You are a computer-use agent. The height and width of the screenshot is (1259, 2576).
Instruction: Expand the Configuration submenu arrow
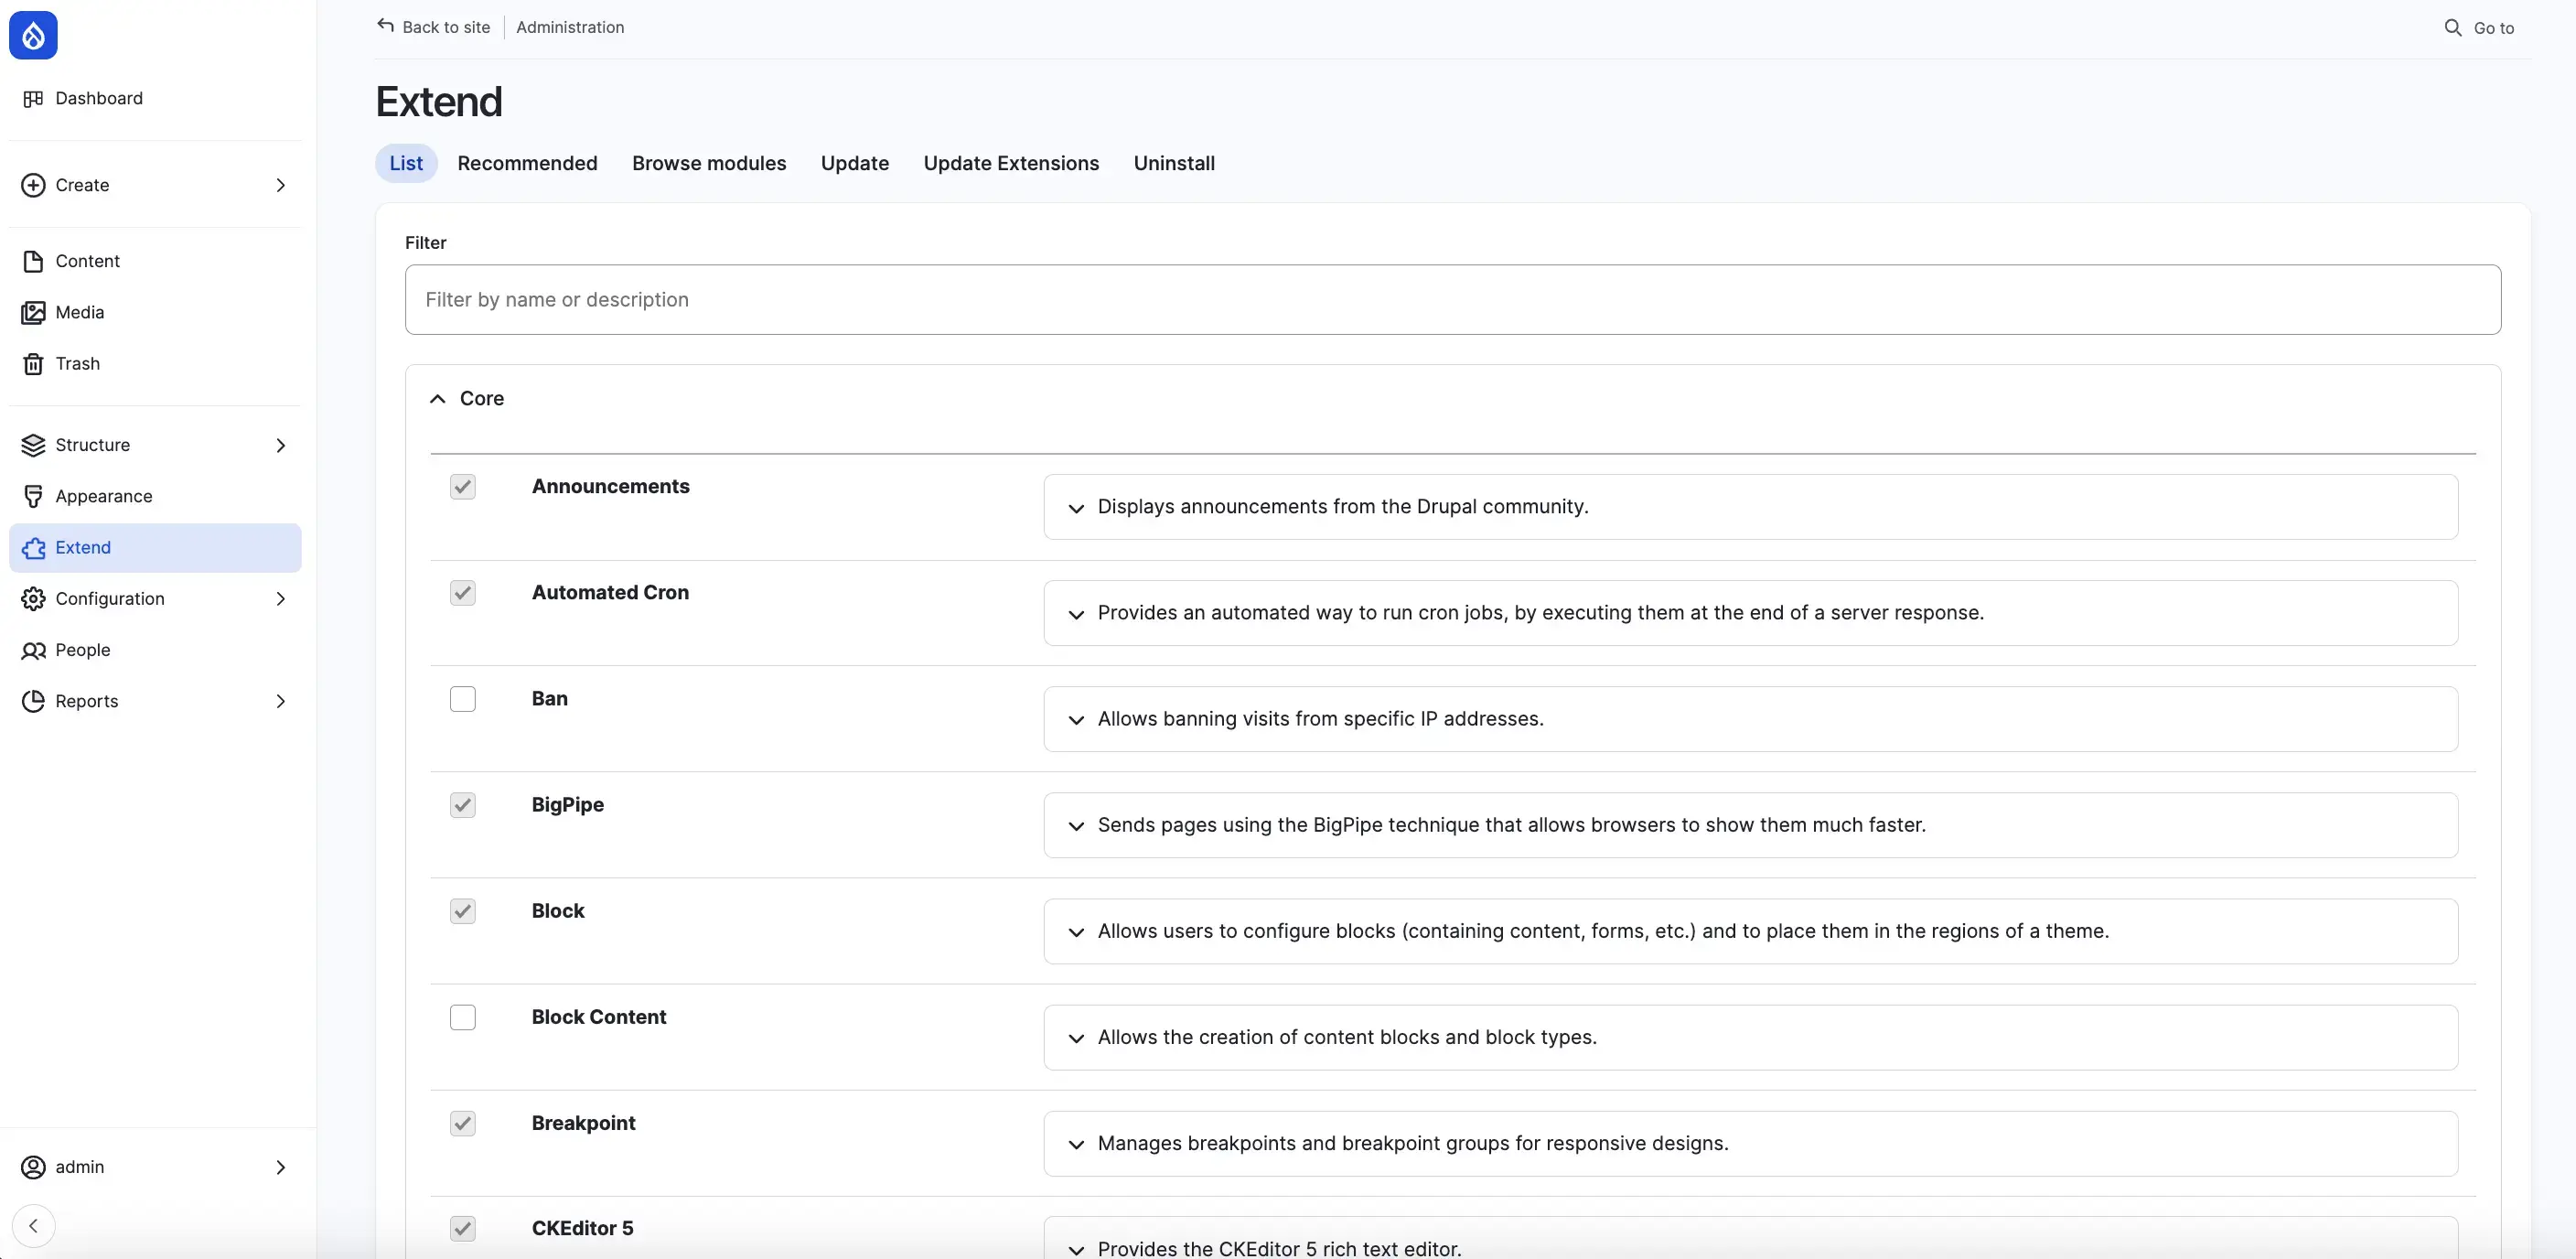[x=280, y=599]
